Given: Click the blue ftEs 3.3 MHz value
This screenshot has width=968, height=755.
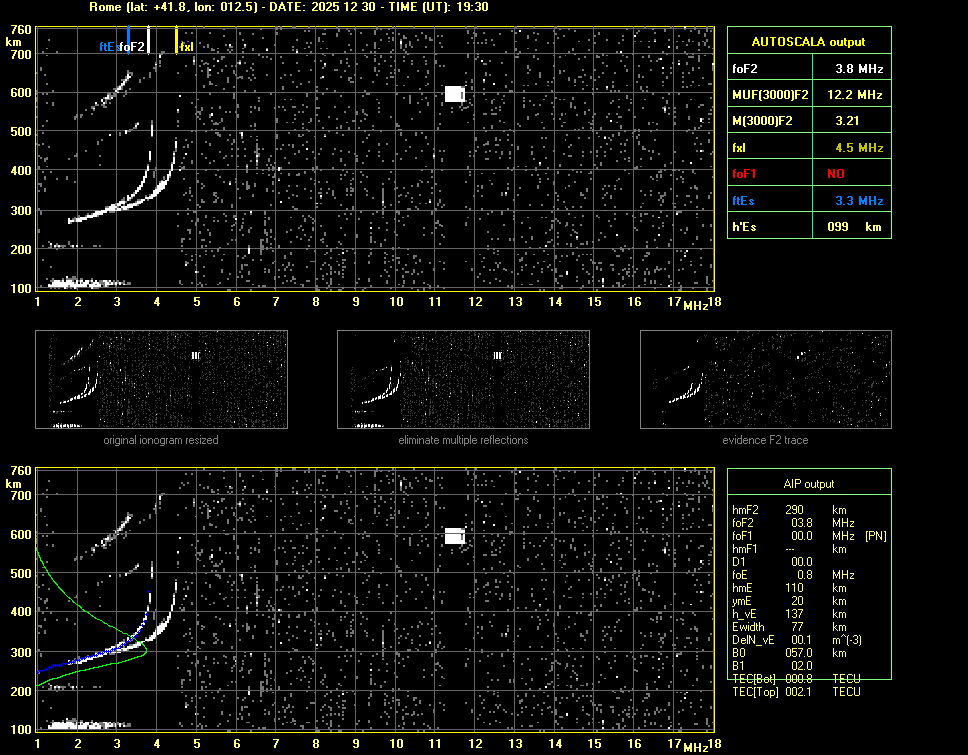Looking at the screenshot, I should click(859, 201).
